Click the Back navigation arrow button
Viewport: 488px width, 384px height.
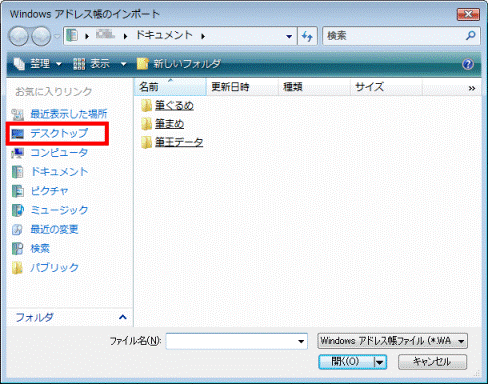point(18,36)
